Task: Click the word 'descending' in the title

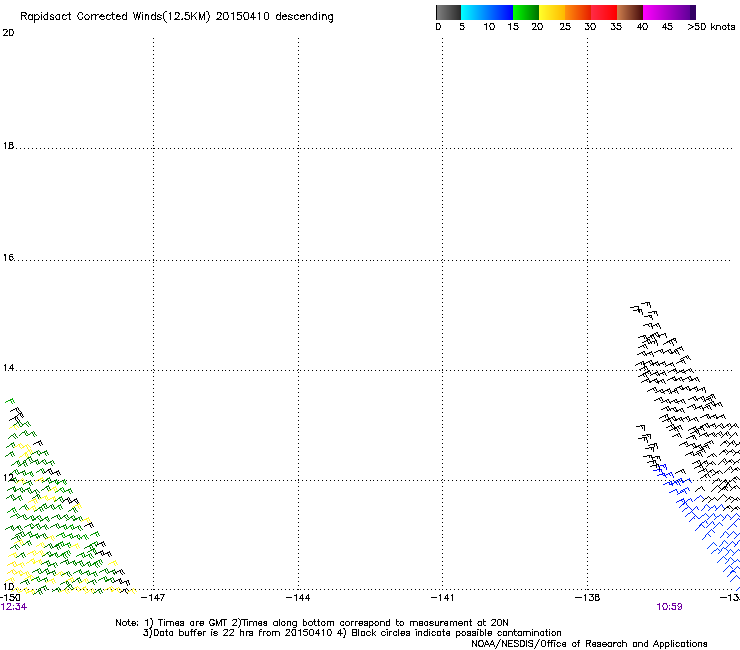Action: [304, 17]
